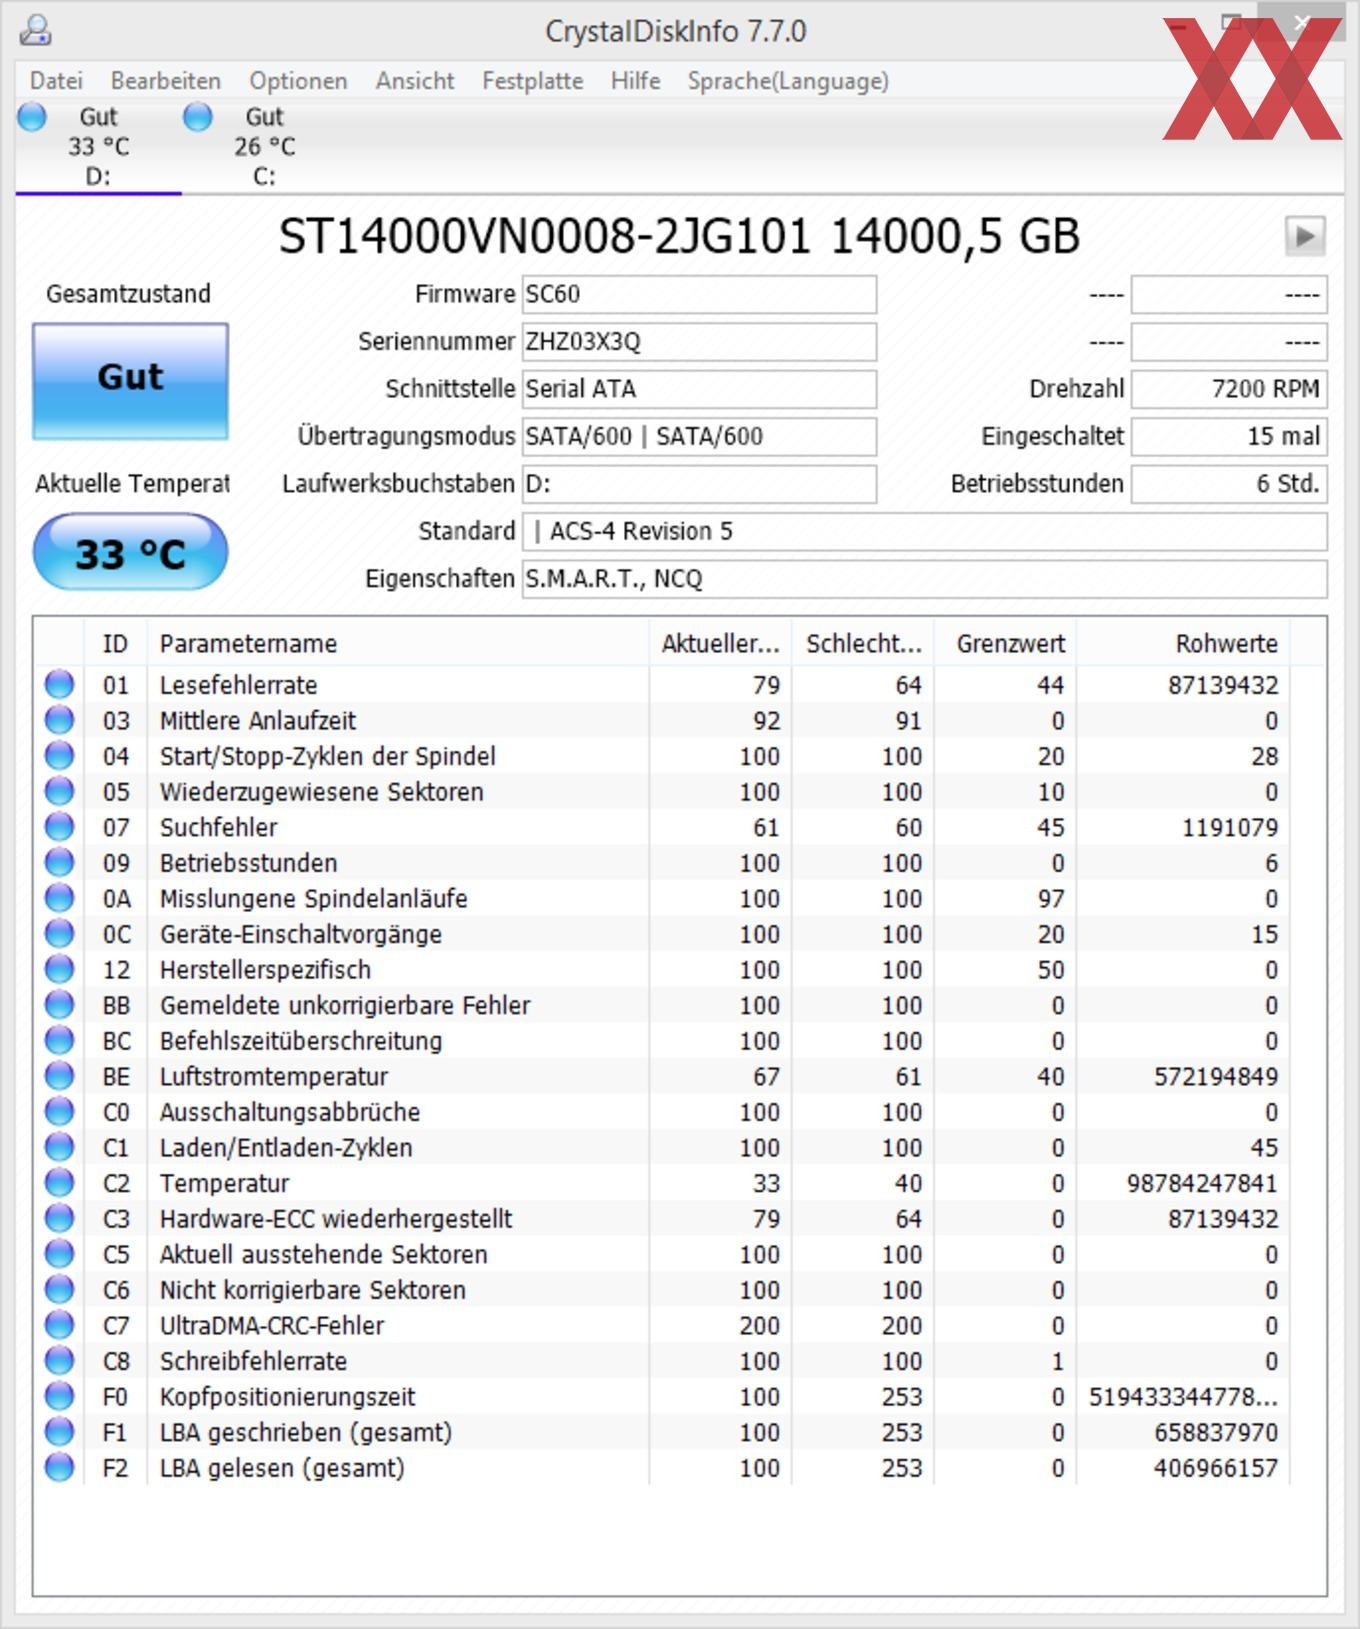
Task: Click status orb of row 09 Betriebsstunden
Action: (x=60, y=862)
